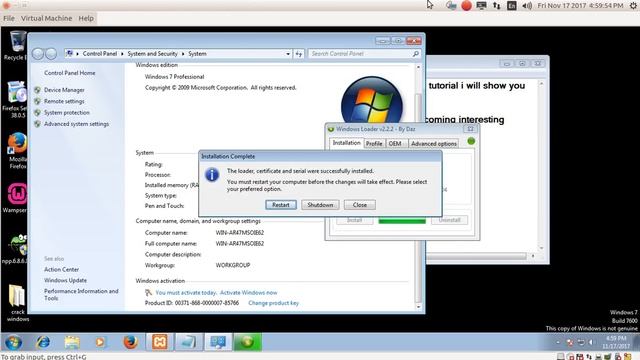The image size is (640, 360).
Task: Click the network arrows indicator in top panel
Action: [x=496, y=6]
